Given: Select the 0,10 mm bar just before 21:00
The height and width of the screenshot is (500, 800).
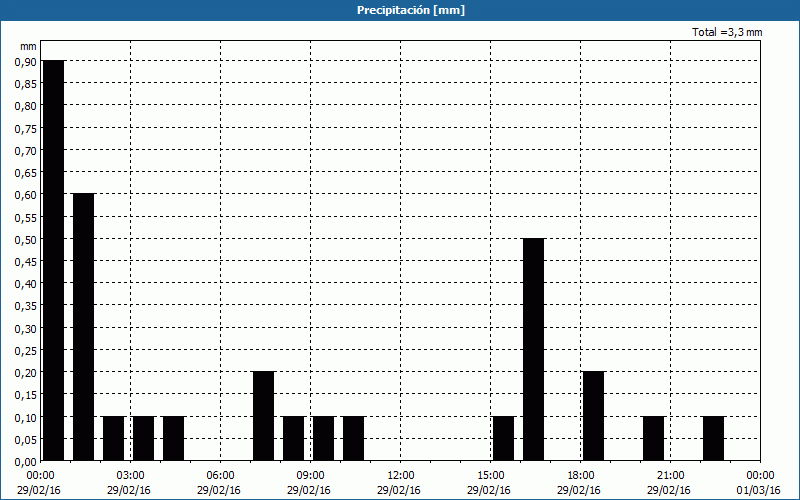Looking at the screenshot, I should point(654,438).
